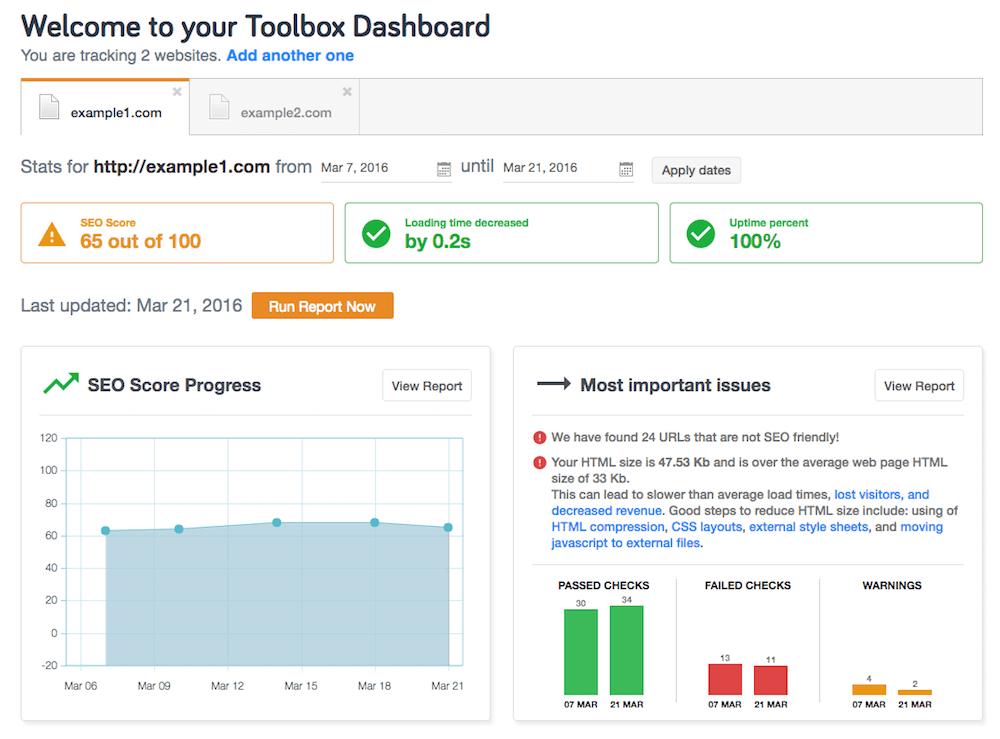Close the example2.com tab

click(346, 89)
